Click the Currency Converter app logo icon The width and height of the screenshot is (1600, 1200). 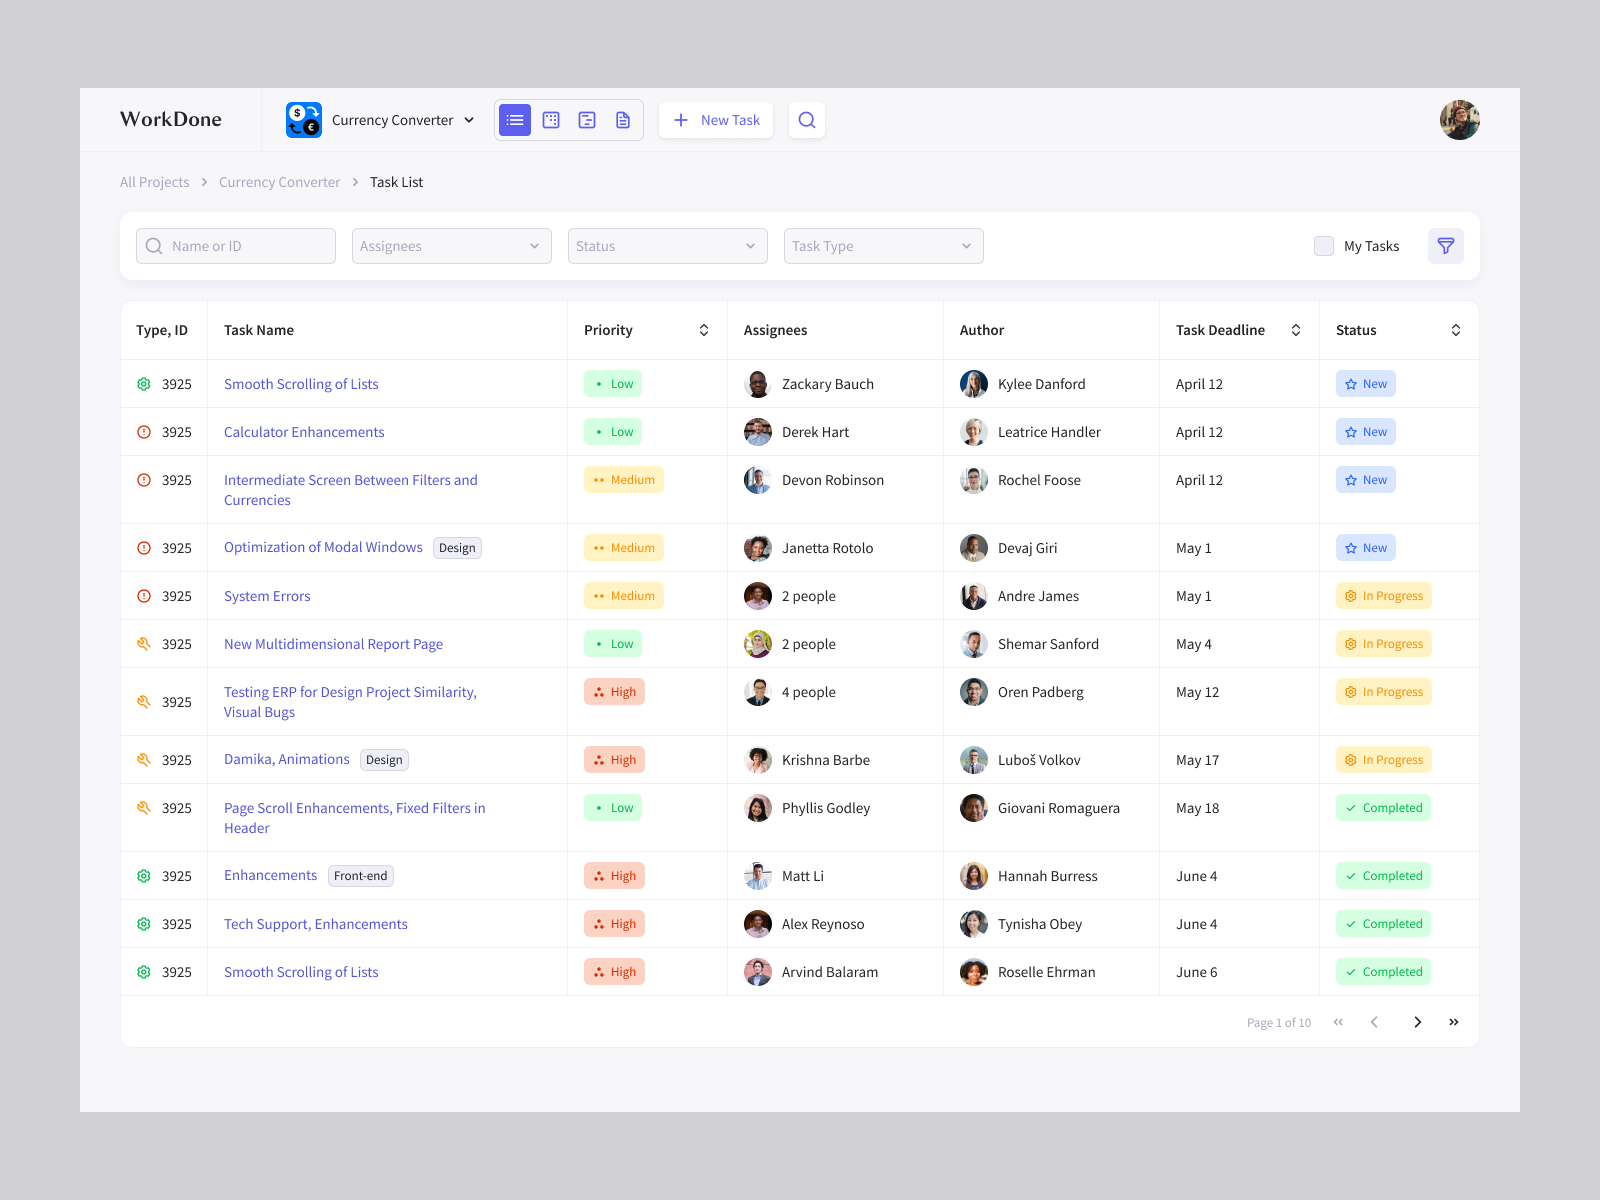click(303, 119)
